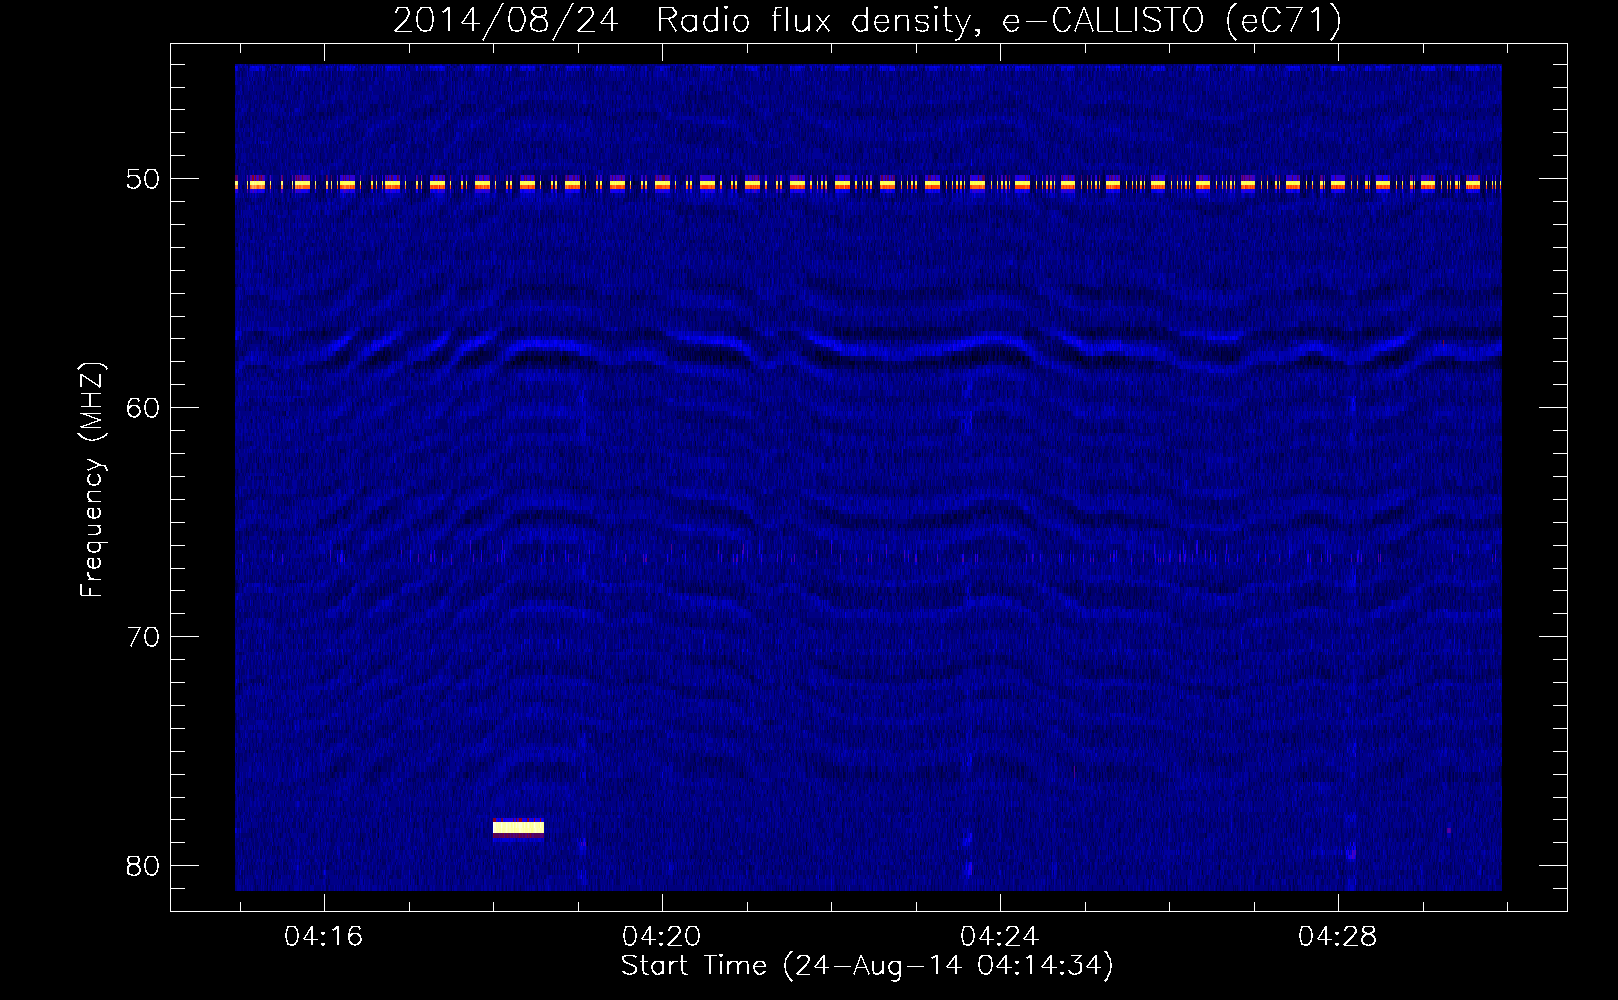This screenshot has height=1000, width=1618.
Task: Click the 60 frequency tick label
Action: click(142, 408)
